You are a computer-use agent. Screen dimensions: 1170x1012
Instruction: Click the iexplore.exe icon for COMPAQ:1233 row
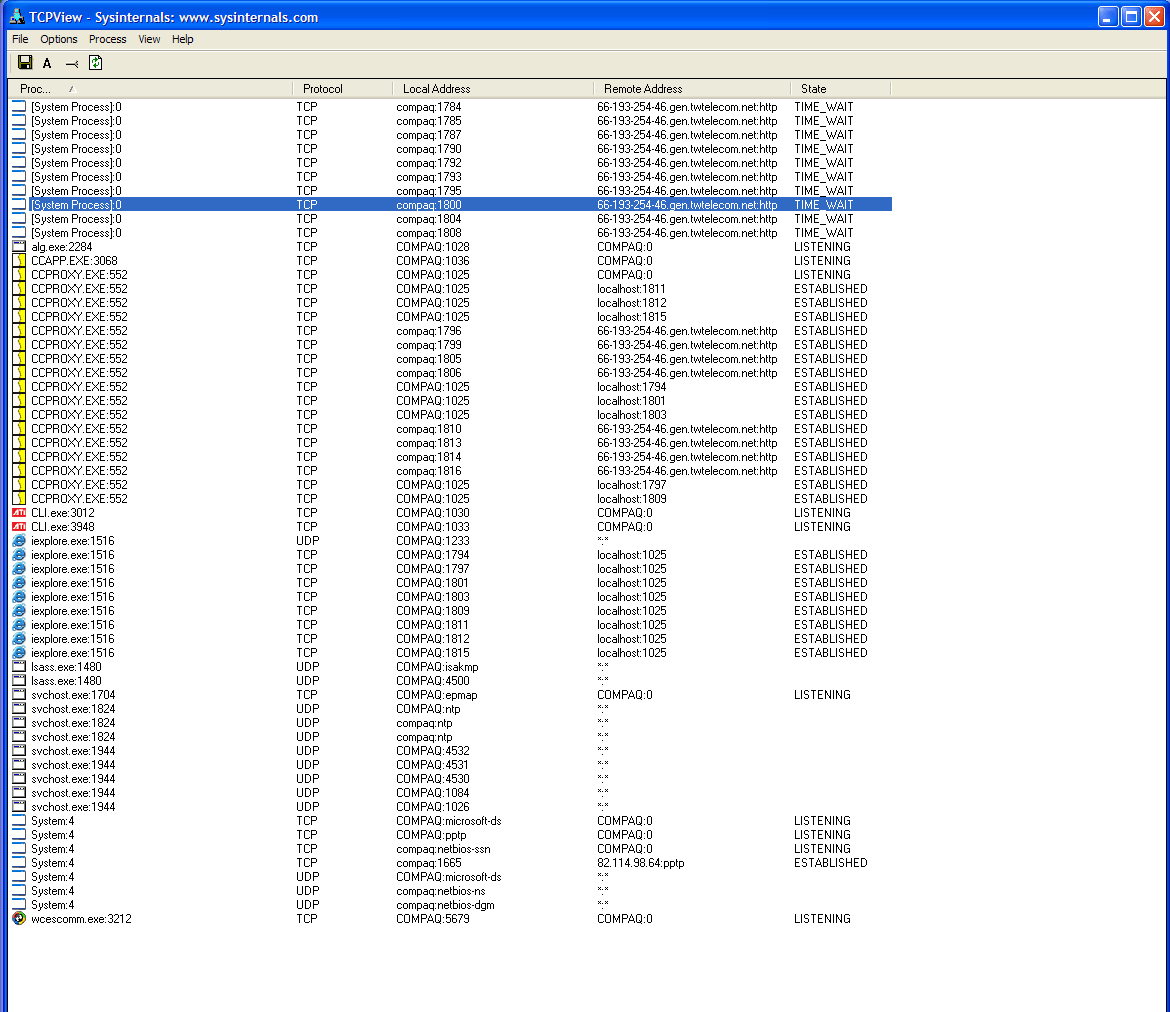(19, 541)
